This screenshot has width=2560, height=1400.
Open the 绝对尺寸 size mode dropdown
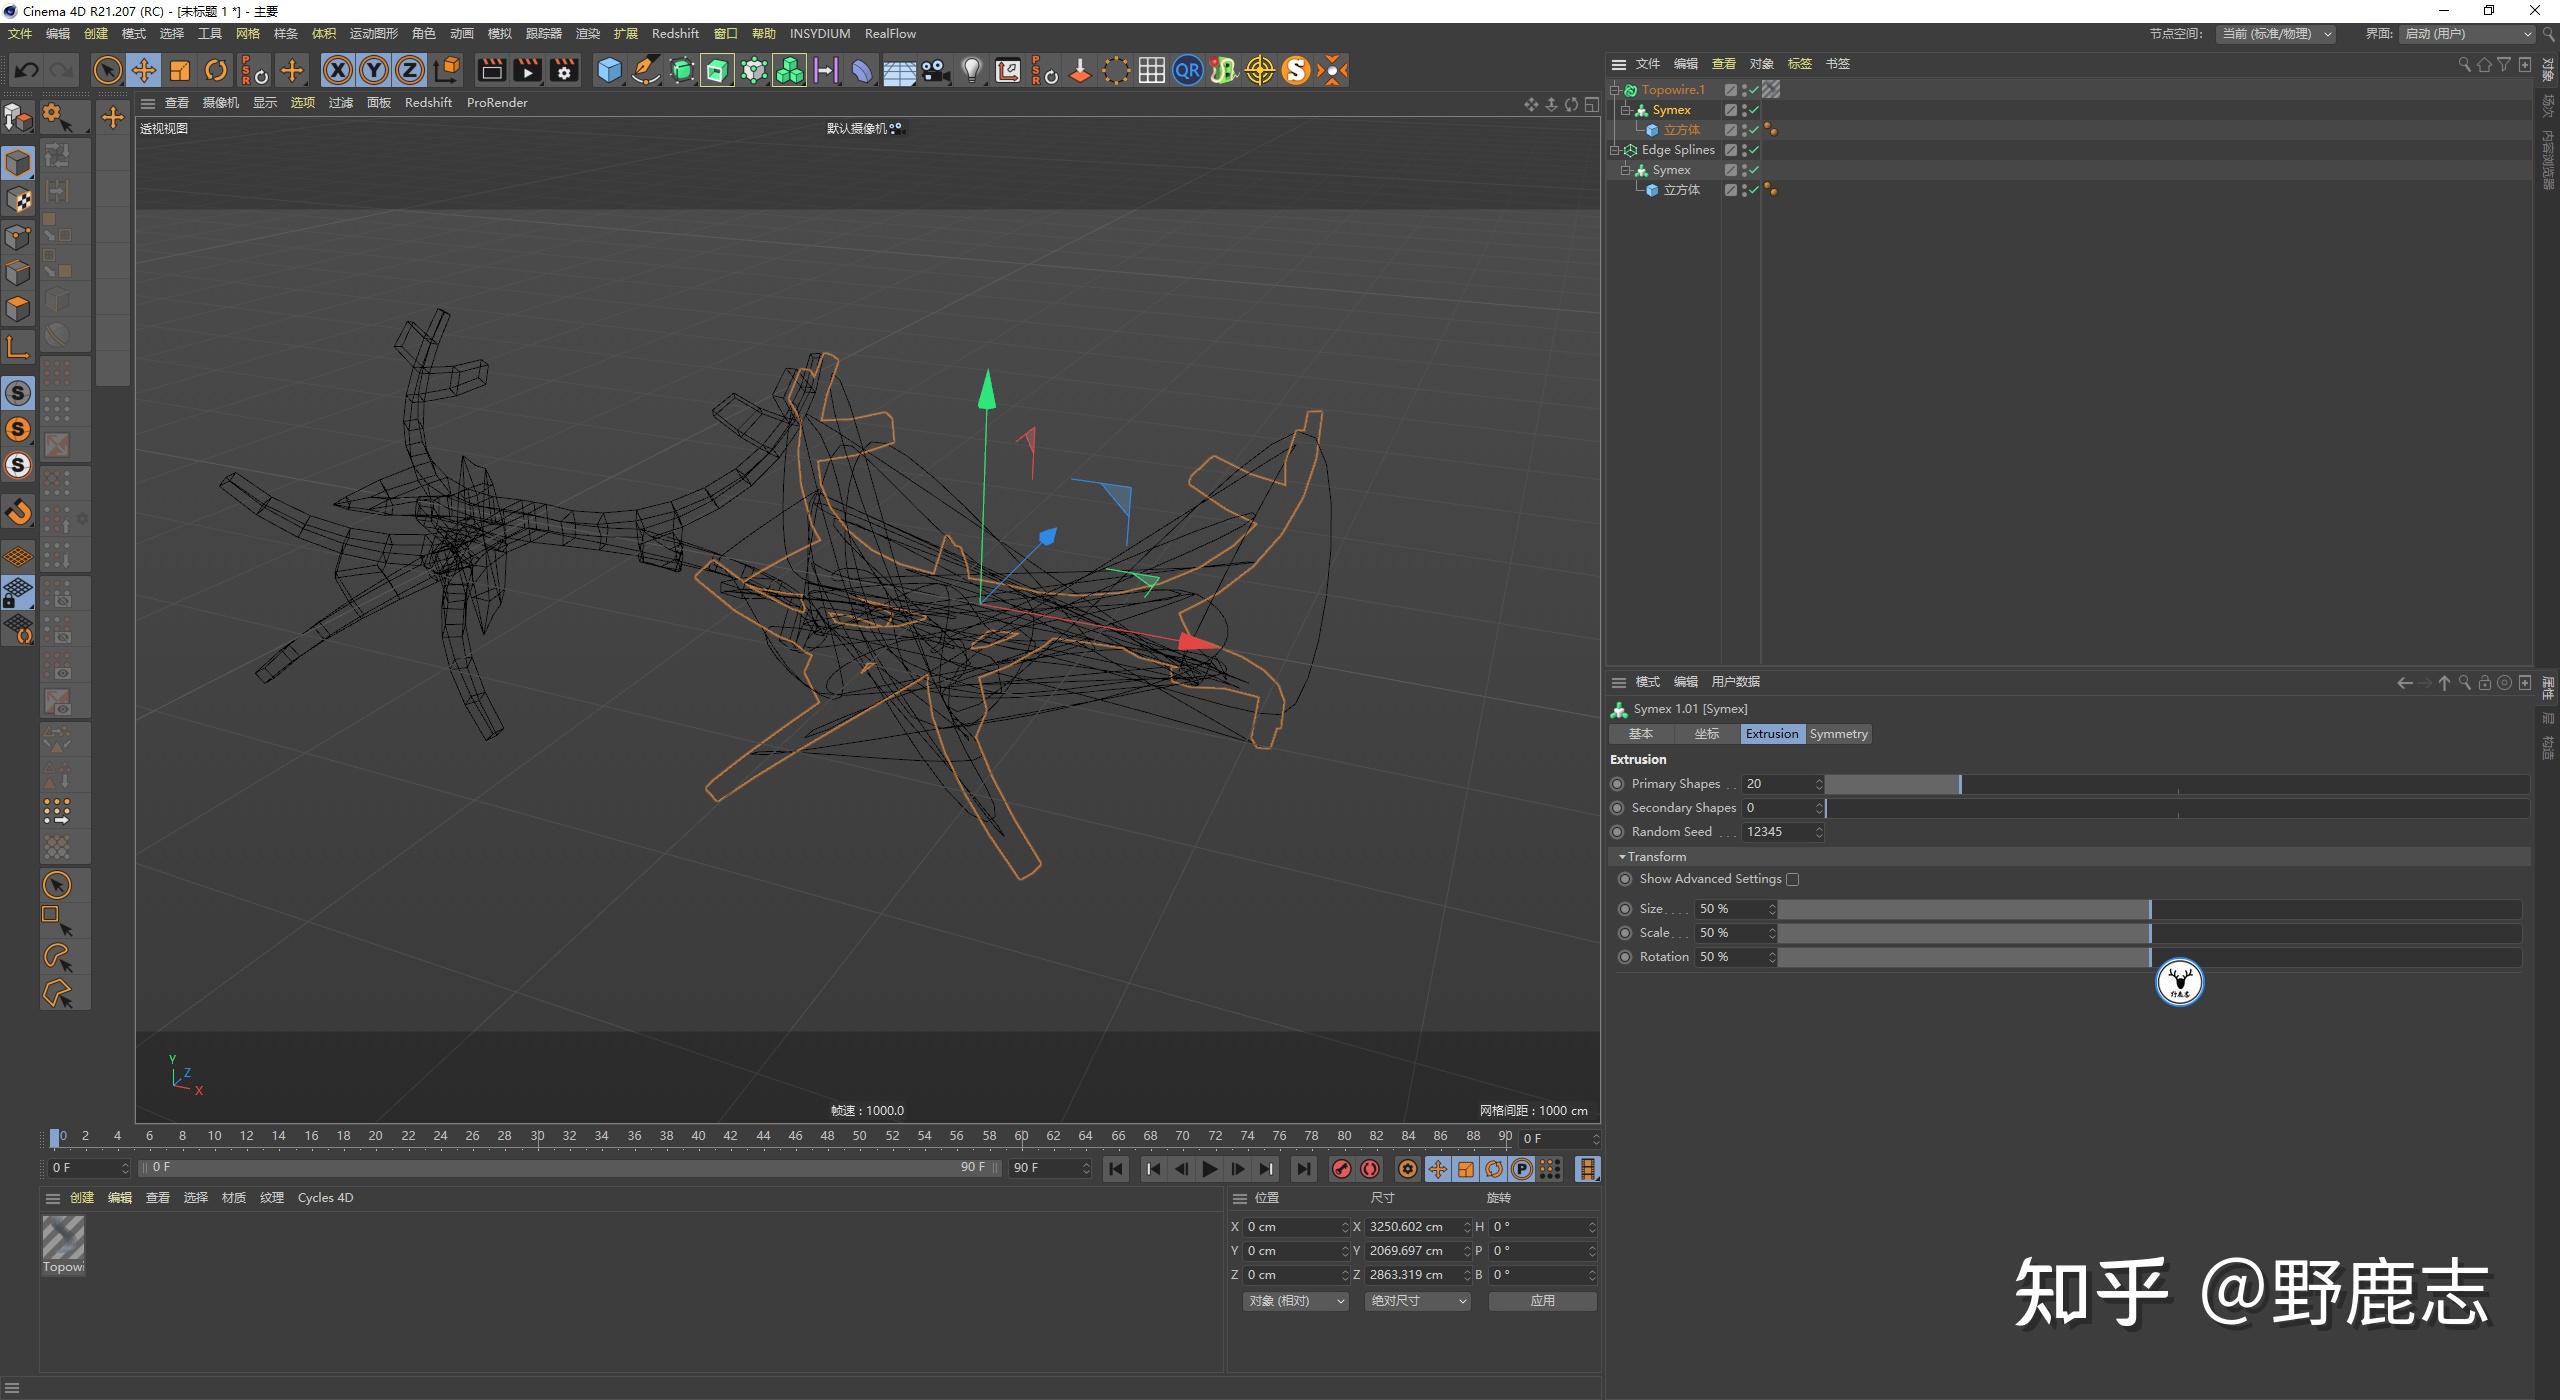click(1417, 1301)
